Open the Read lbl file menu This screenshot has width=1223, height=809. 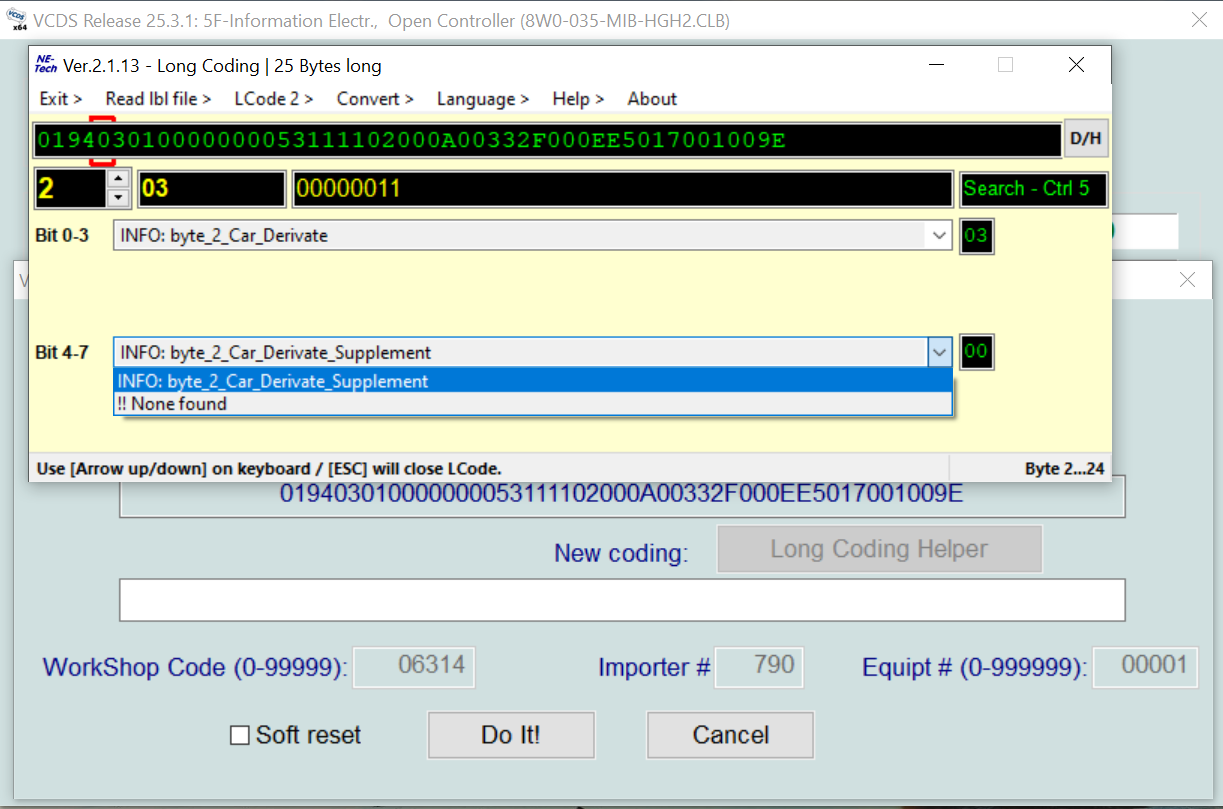tap(158, 99)
